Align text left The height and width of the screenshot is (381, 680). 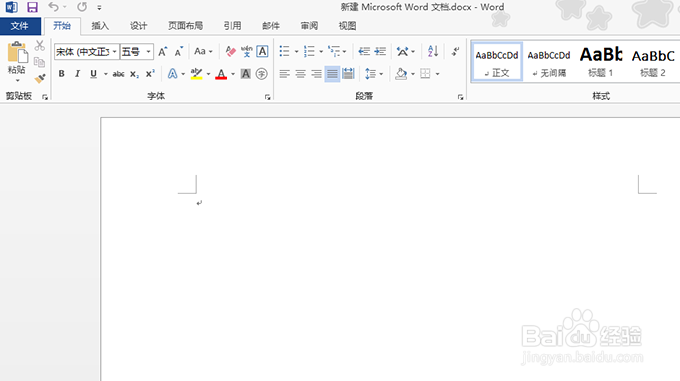tap(284, 74)
